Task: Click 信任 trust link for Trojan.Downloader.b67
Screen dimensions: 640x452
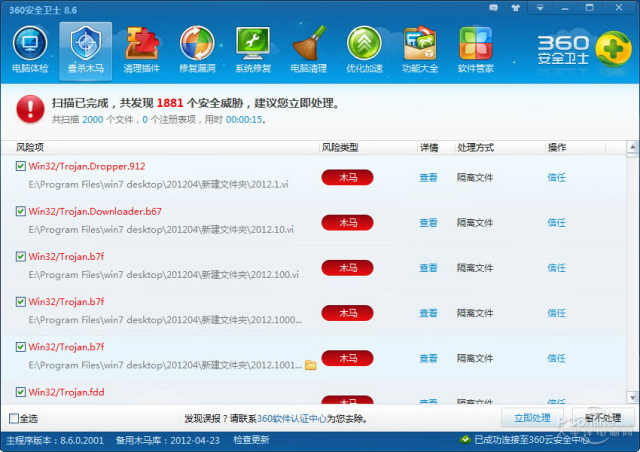Action: (557, 223)
